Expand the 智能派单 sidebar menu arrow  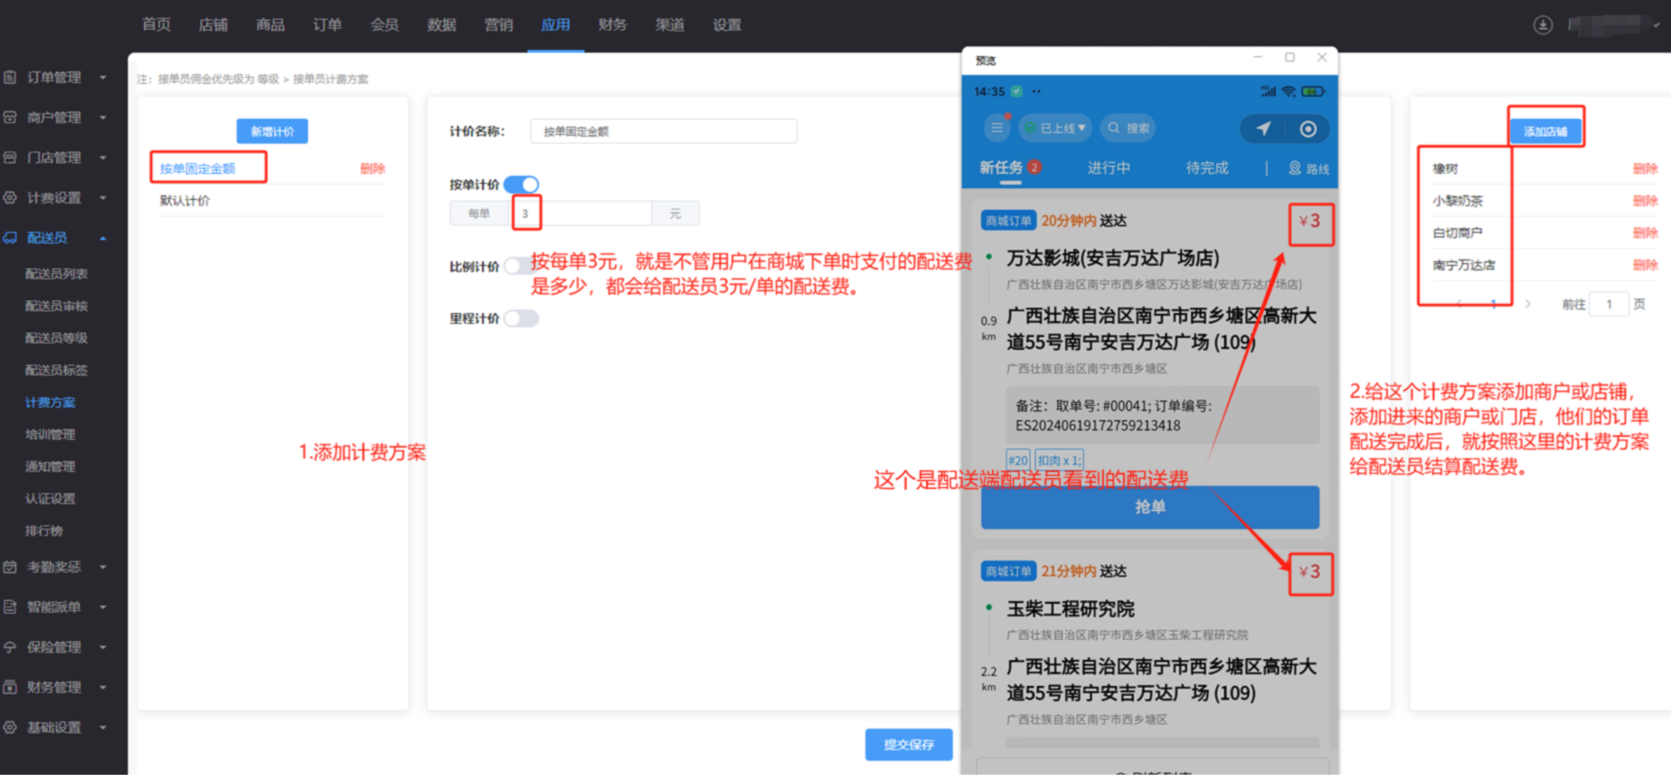103,607
